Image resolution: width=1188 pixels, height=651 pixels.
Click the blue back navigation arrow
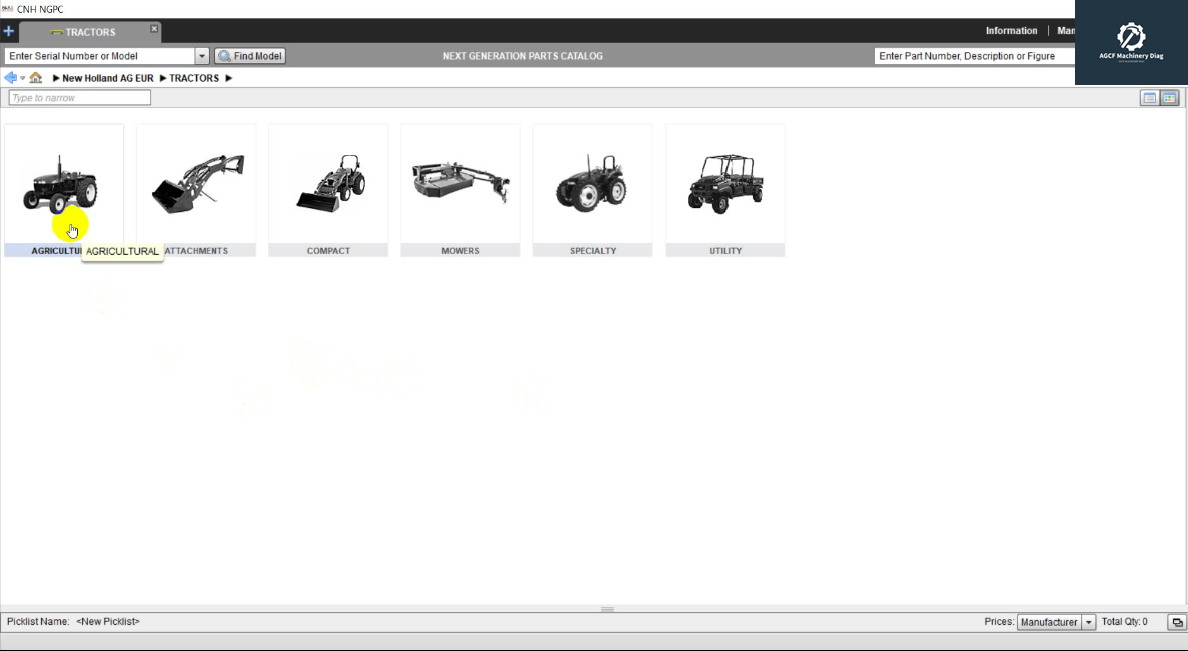click(10, 77)
